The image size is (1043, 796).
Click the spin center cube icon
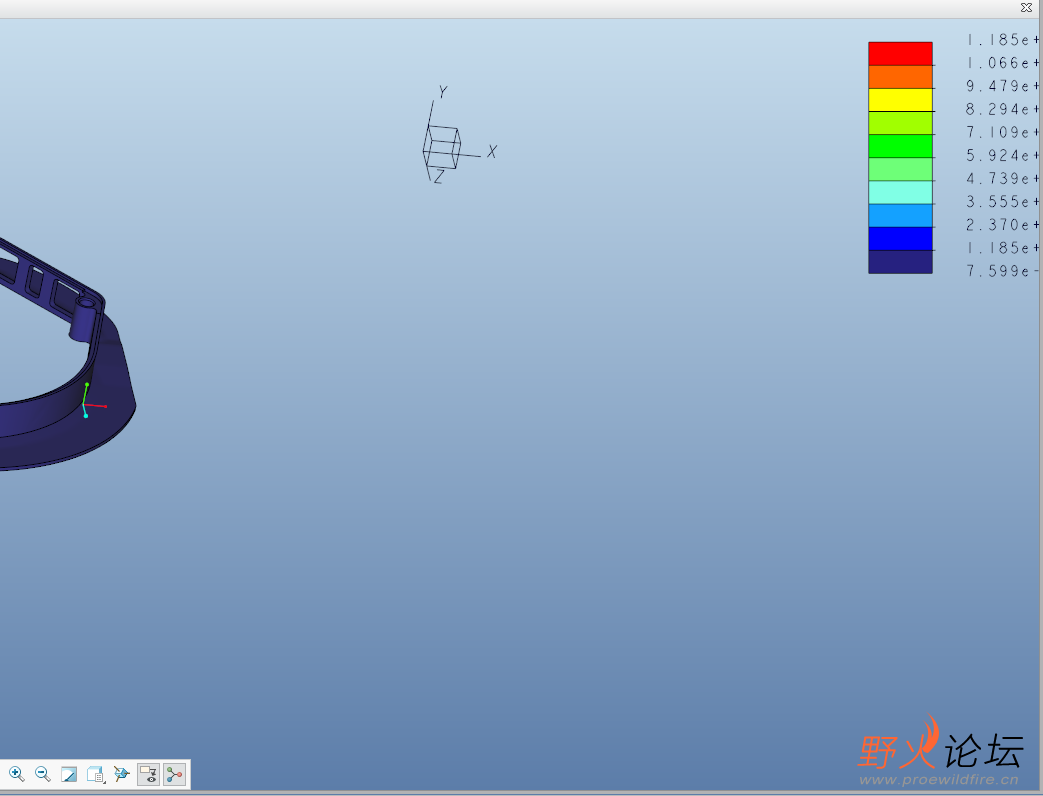(x=121, y=774)
